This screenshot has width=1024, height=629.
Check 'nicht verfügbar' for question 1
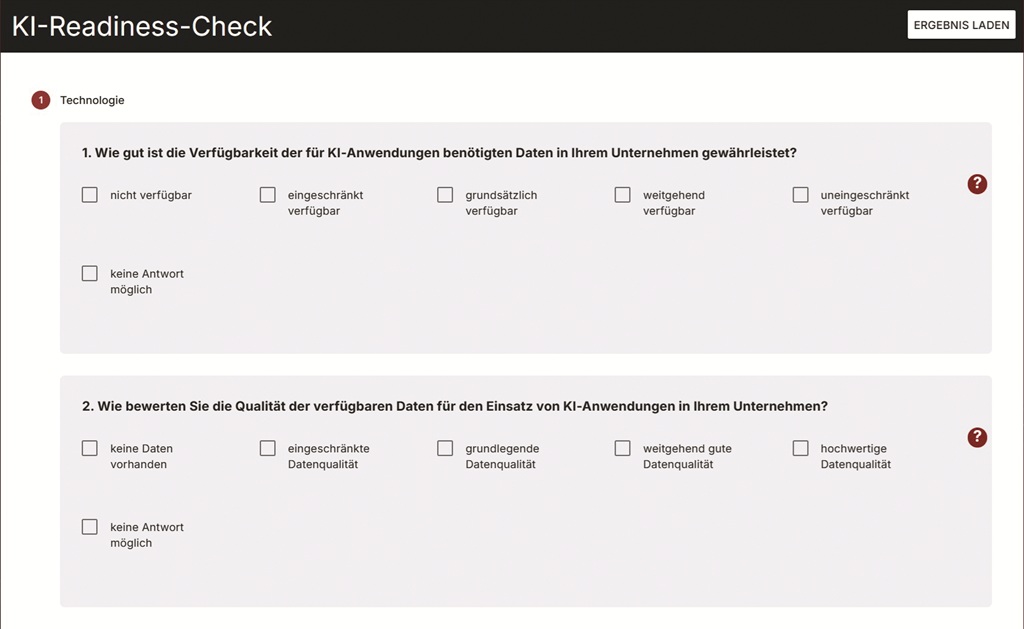click(89, 194)
